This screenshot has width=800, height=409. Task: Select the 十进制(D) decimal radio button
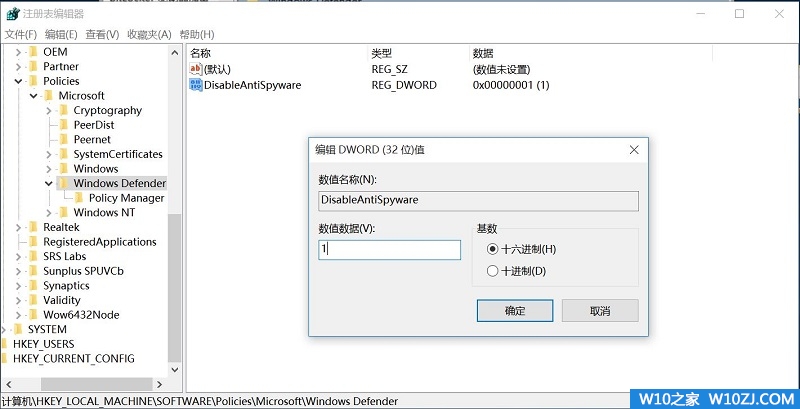click(x=491, y=271)
